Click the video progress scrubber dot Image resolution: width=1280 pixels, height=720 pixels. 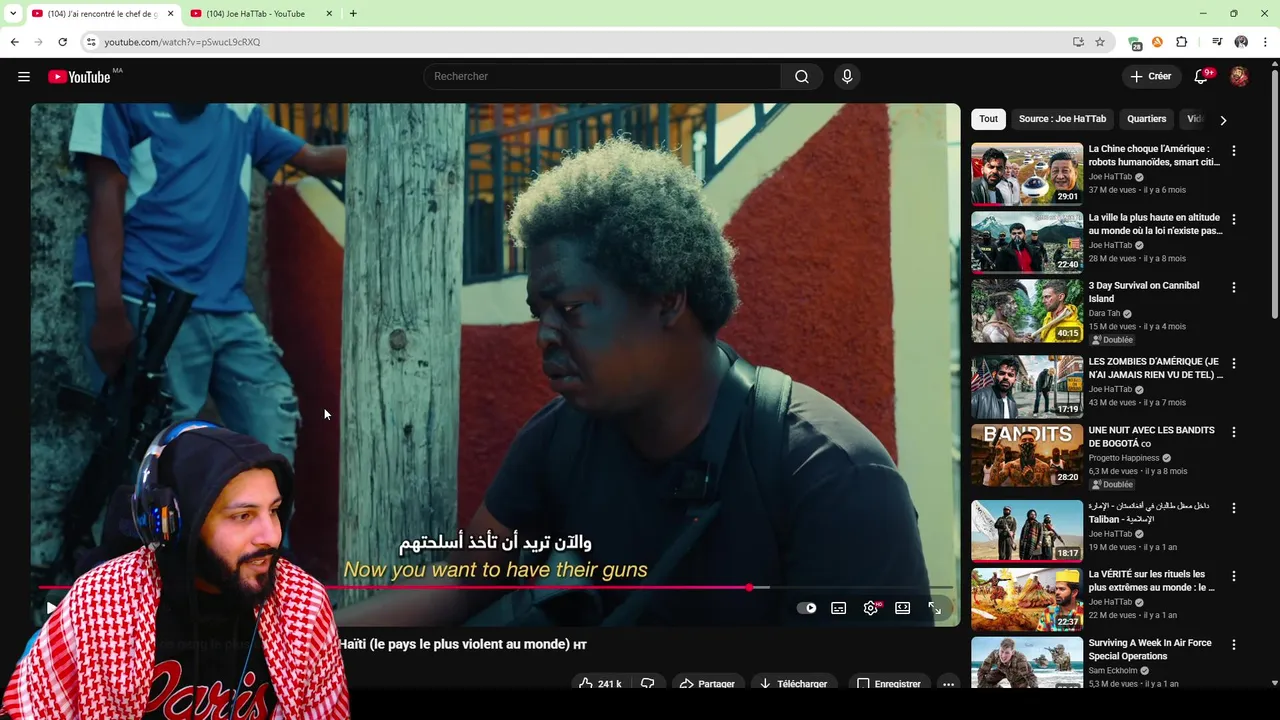pos(749,587)
